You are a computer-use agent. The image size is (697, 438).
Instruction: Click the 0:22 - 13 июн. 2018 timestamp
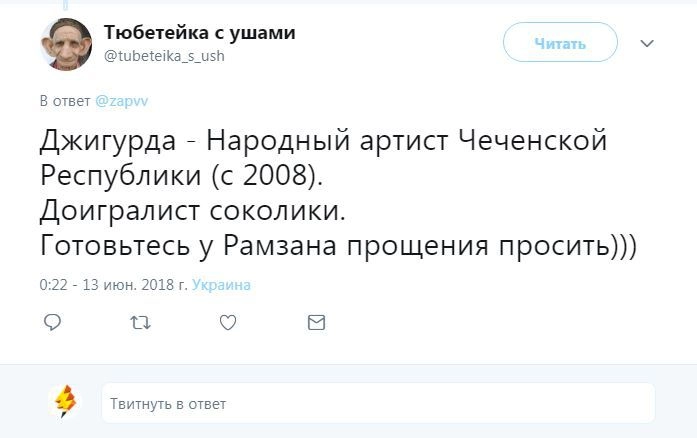(x=113, y=285)
